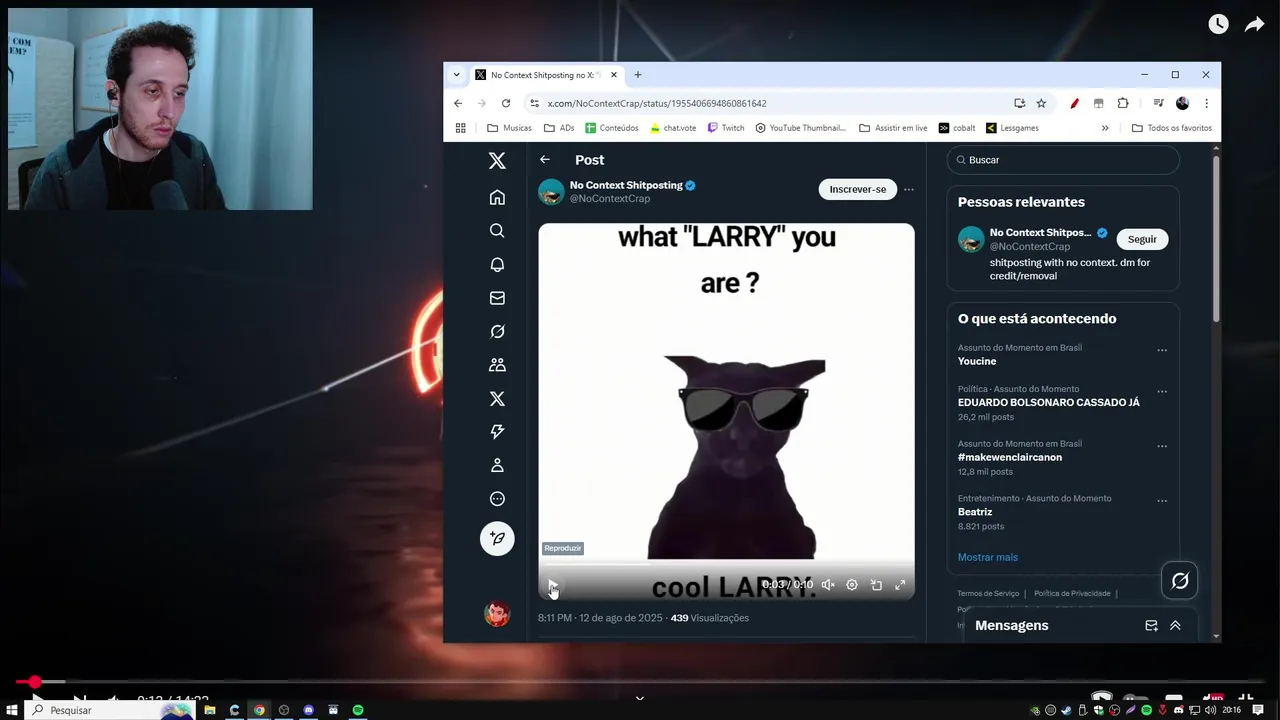Open the ADs bookmark folder
Viewport: 1280px width, 720px height.
(559, 128)
